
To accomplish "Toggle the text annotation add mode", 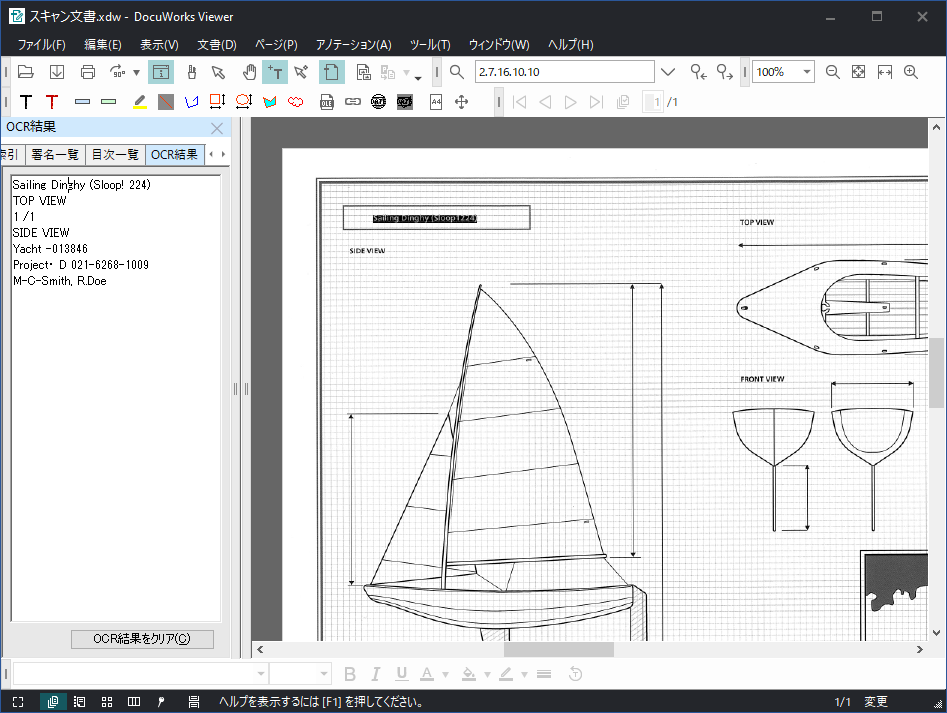I will tap(275, 72).
